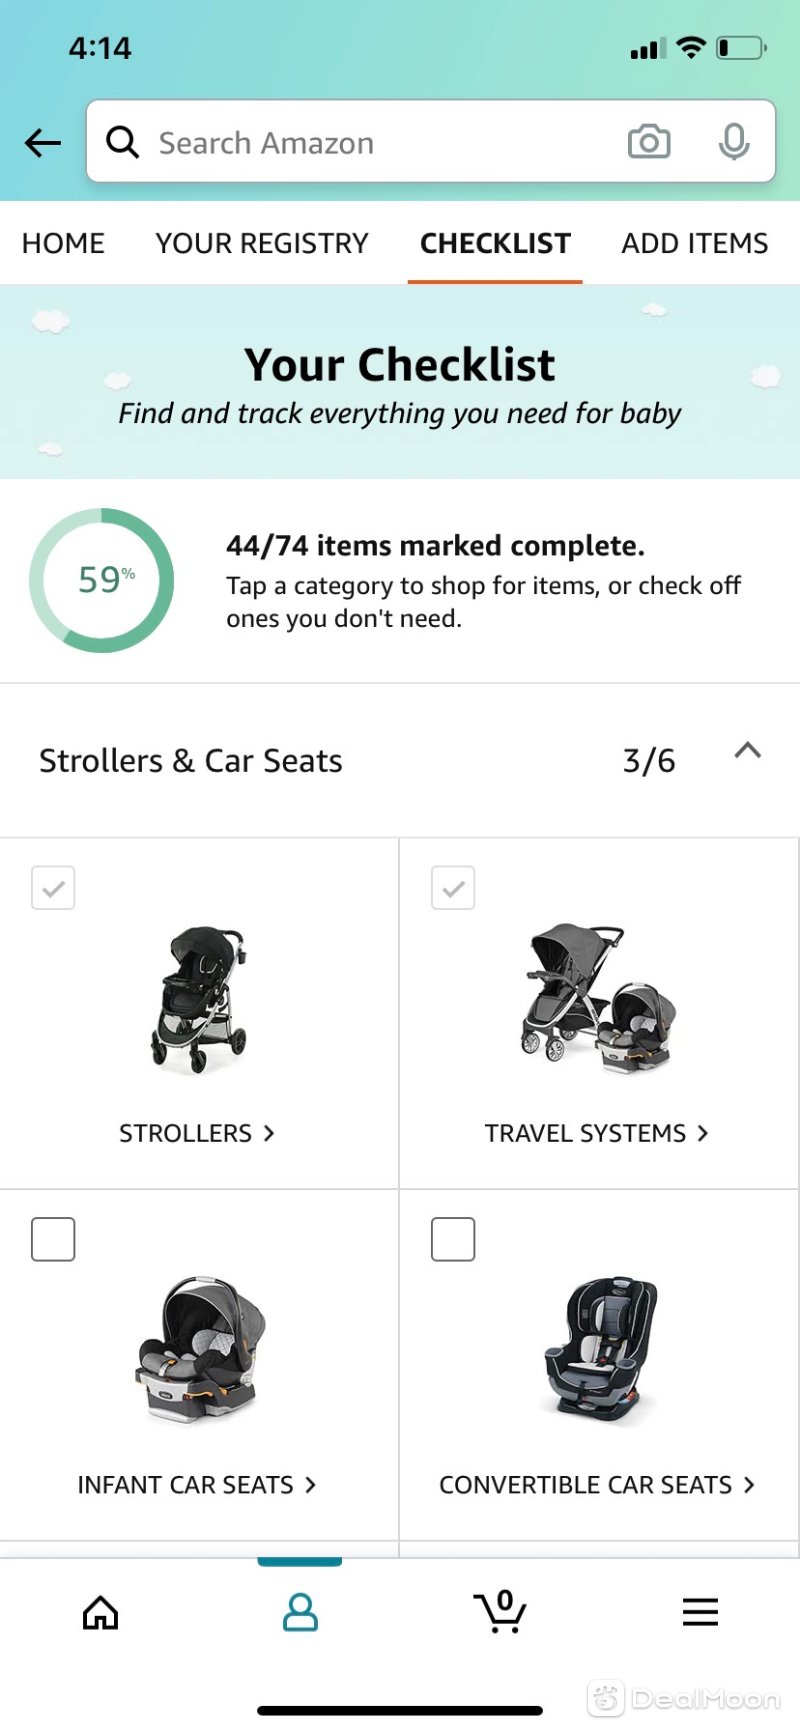This screenshot has width=800, height=1731.
Task: Tap the back arrow icon
Action: [43, 143]
